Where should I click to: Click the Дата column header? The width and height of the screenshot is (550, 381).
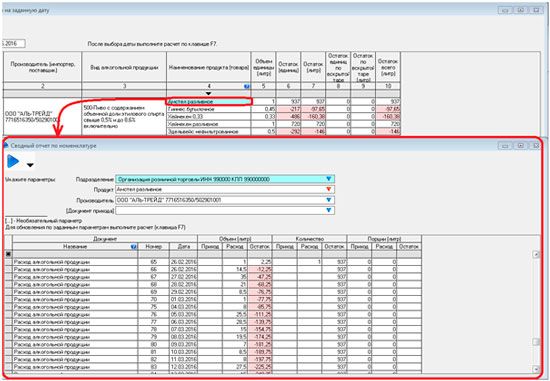click(183, 247)
